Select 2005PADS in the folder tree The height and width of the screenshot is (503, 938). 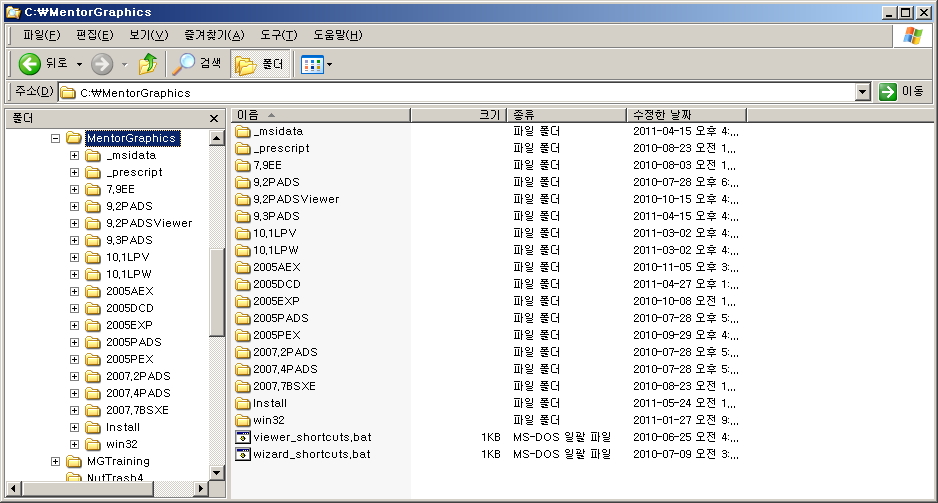click(x=134, y=342)
